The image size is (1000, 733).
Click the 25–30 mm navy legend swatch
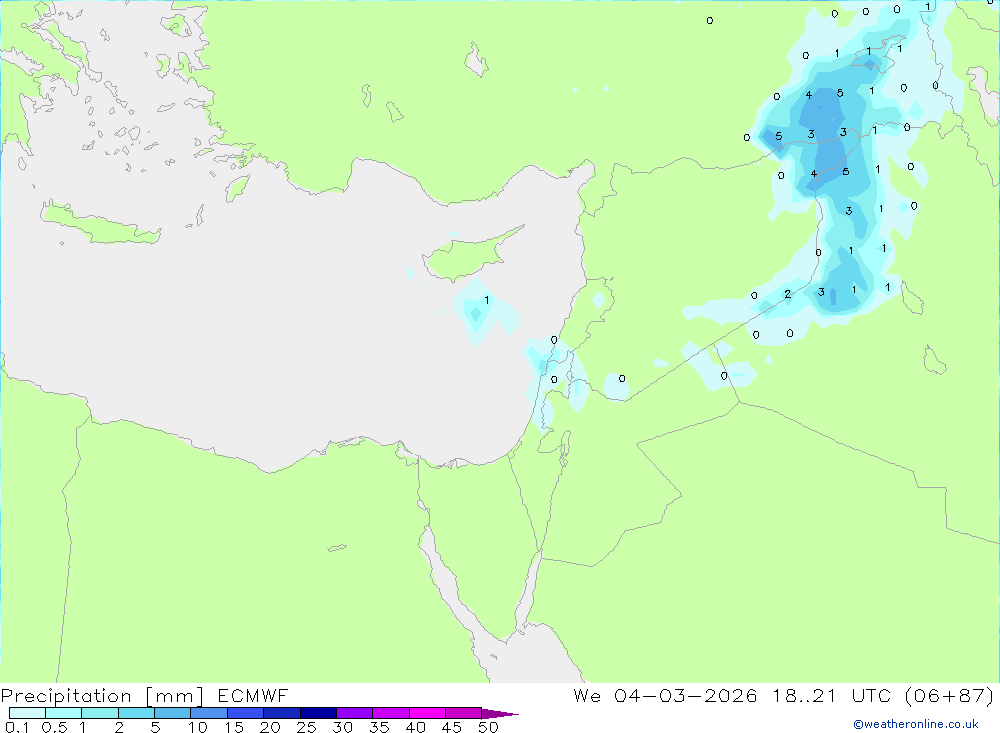(318, 713)
